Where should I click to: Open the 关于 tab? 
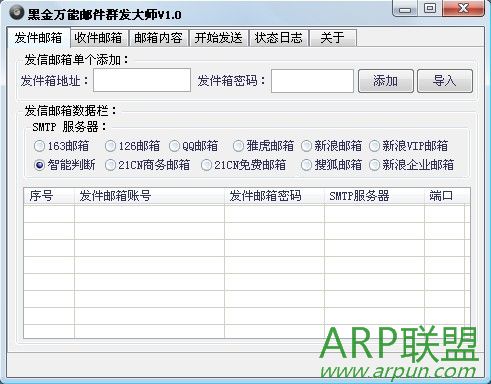tap(333, 38)
